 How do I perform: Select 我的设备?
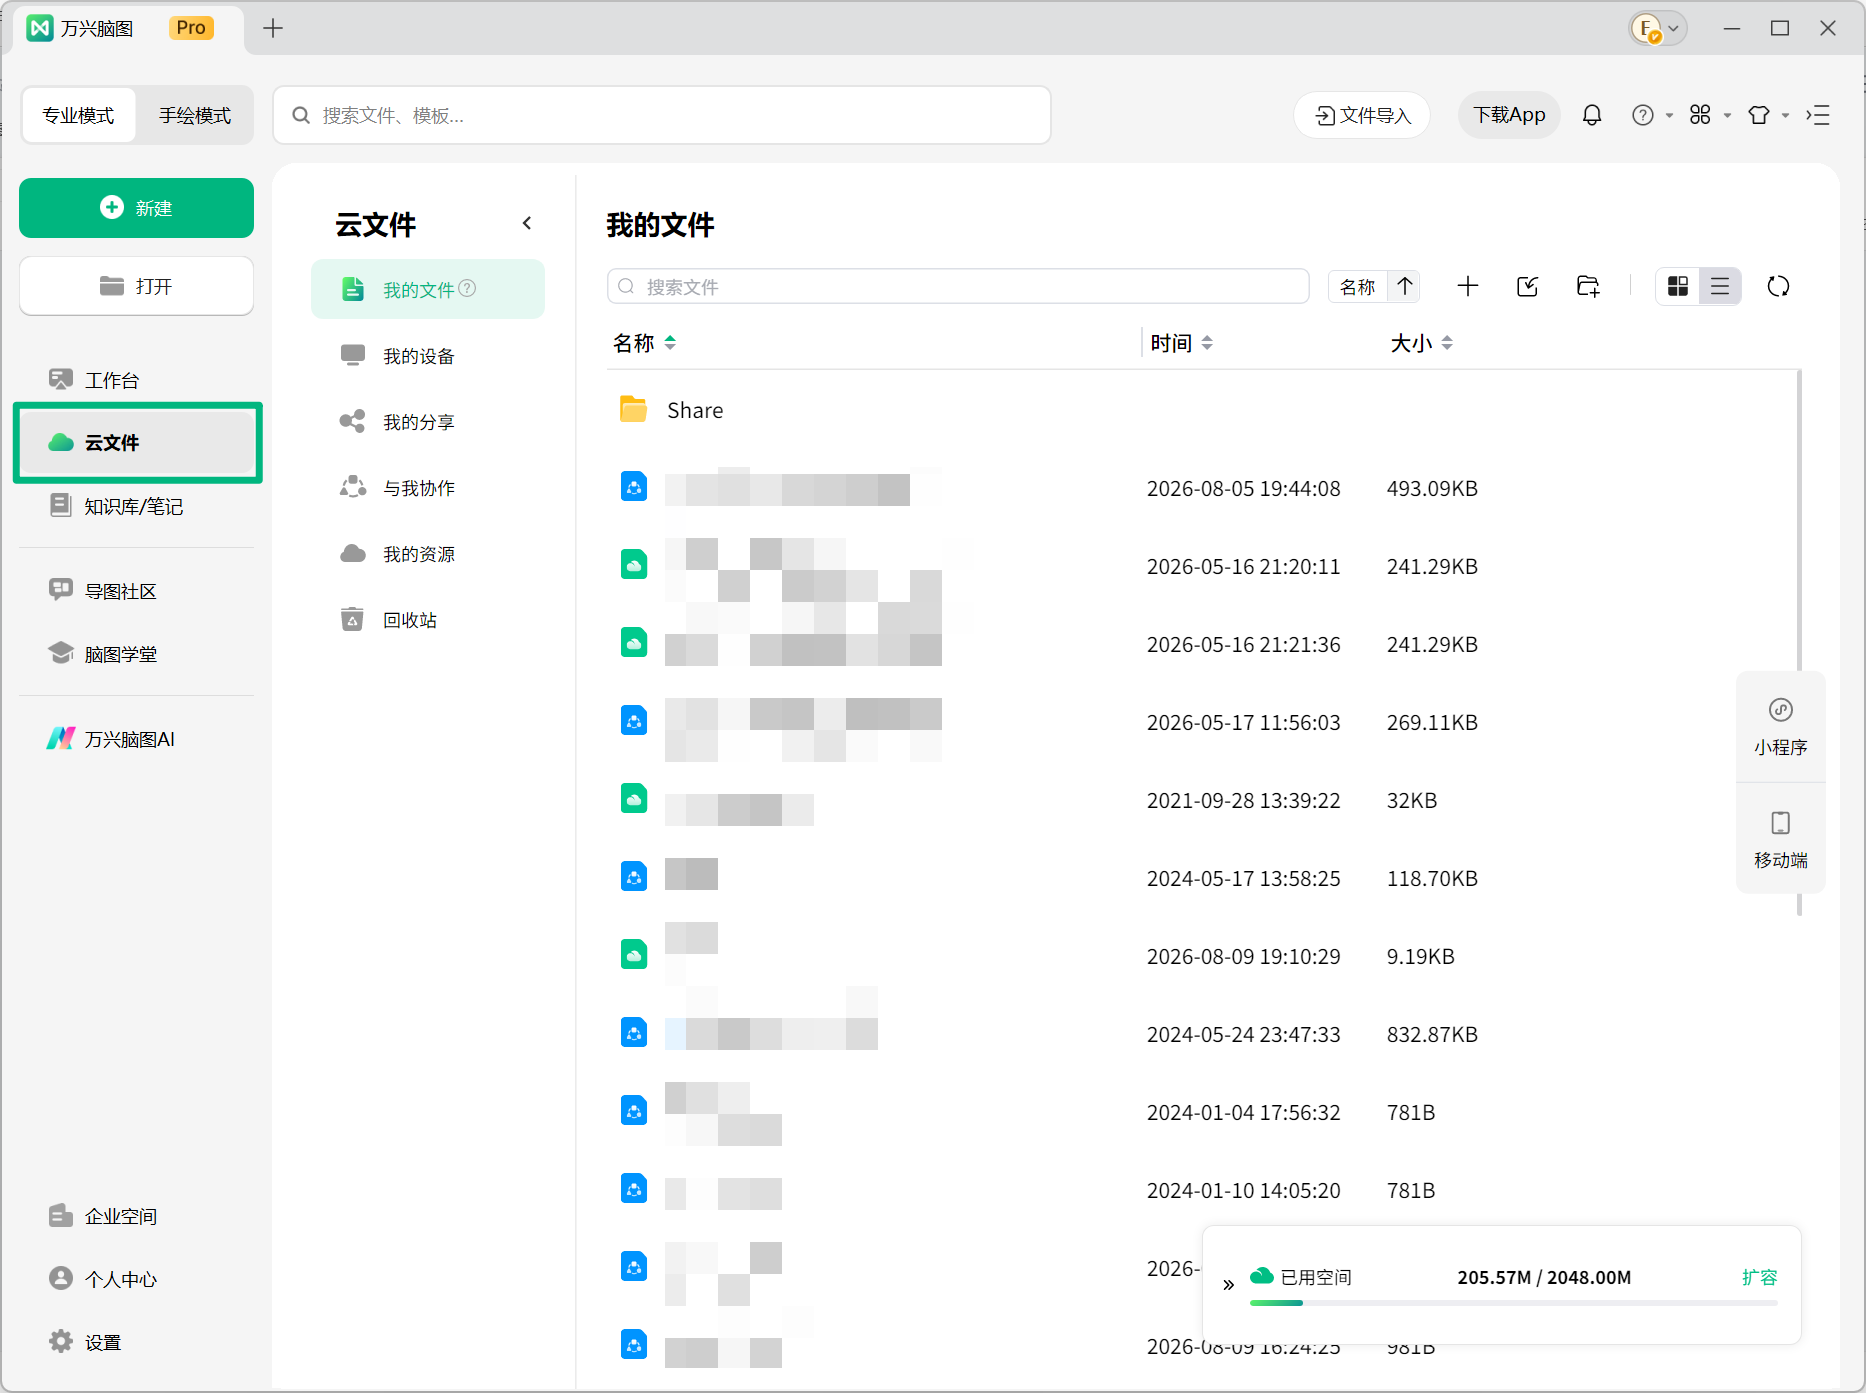coord(428,356)
